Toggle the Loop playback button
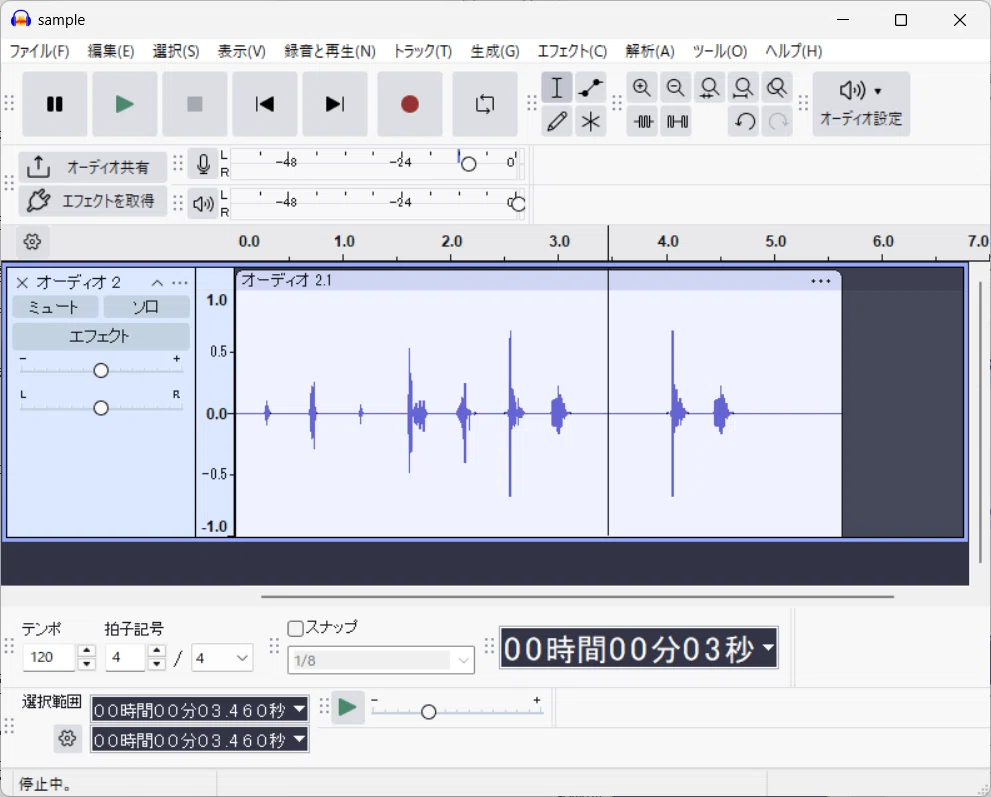The height and width of the screenshot is (797, 991). pos(485,104)
